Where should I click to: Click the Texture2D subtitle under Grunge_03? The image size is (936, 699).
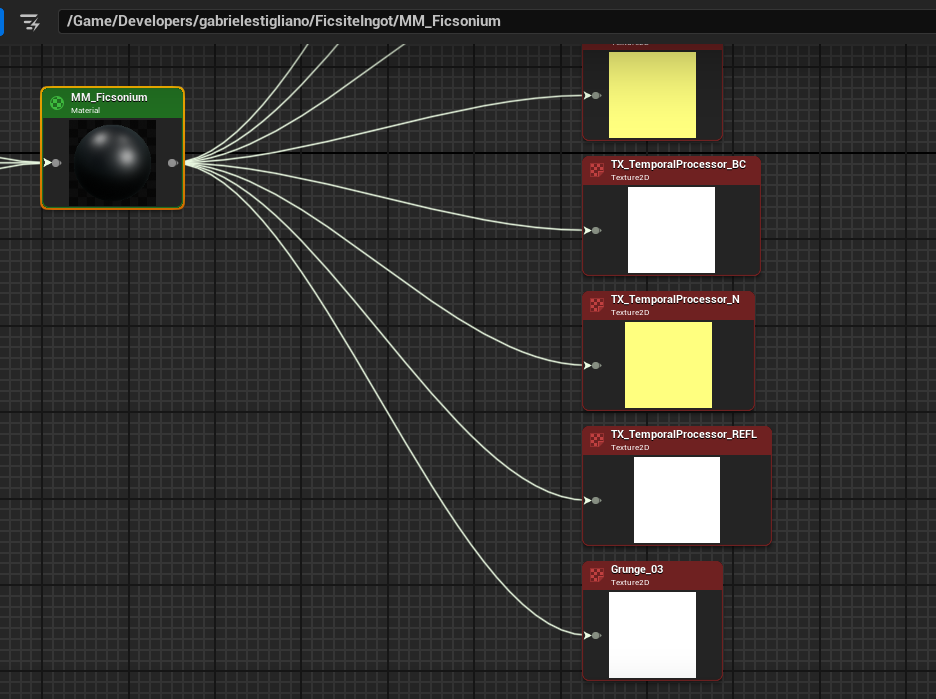[630, 583]
